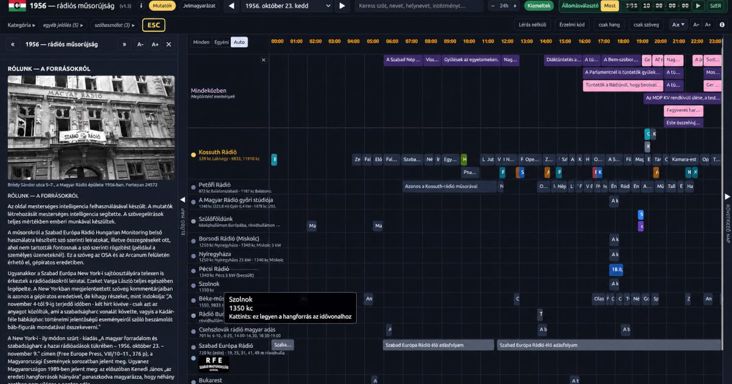Close the Mindeközben events section
The height and width of the screenshot is (384, 732).
point(263,60)
